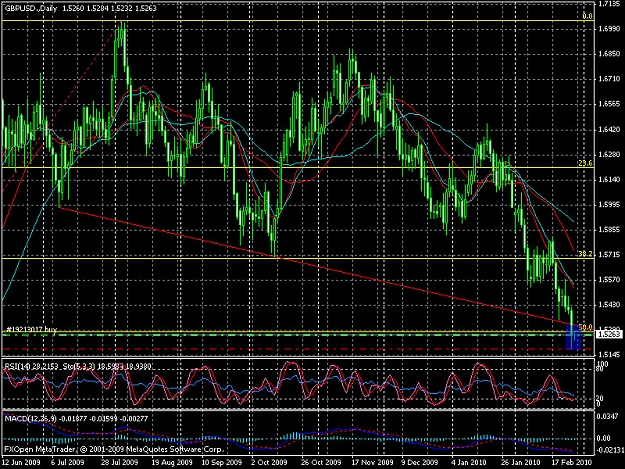Click the 1.7135 price axis value
This screenshot has height=469, width=625.
[x=609, y=4]
